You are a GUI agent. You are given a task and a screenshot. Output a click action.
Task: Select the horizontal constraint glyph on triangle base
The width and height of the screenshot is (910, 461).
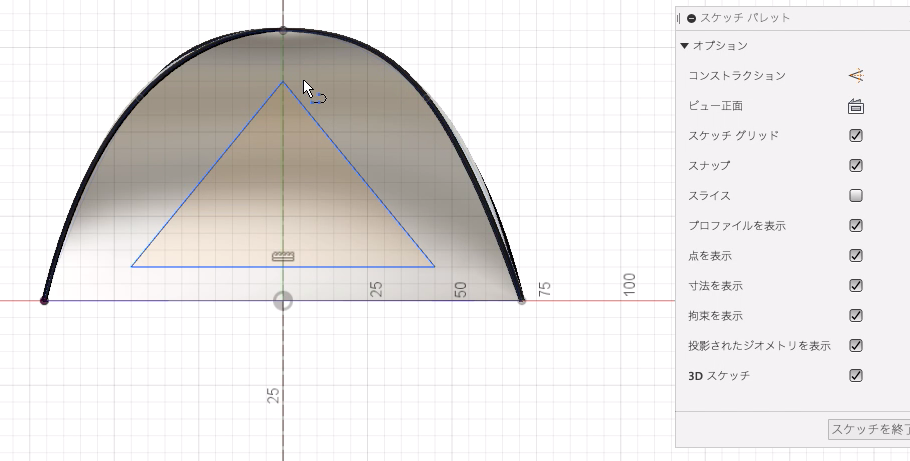[x=283, y=256]
